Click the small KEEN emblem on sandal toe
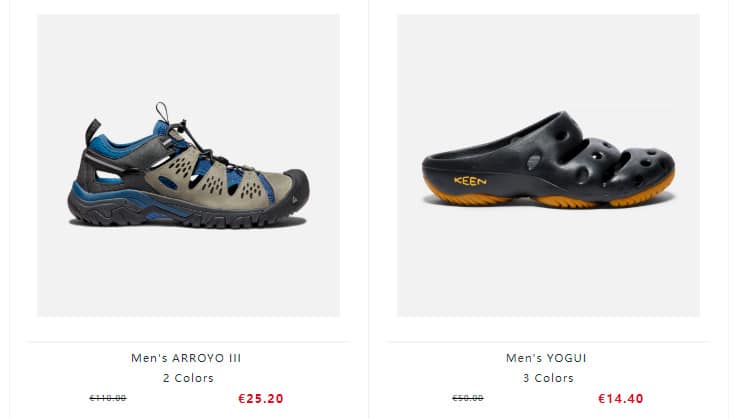Image resolution: width=739 pixels, height=419 pixels. click(x=295, y=200)
